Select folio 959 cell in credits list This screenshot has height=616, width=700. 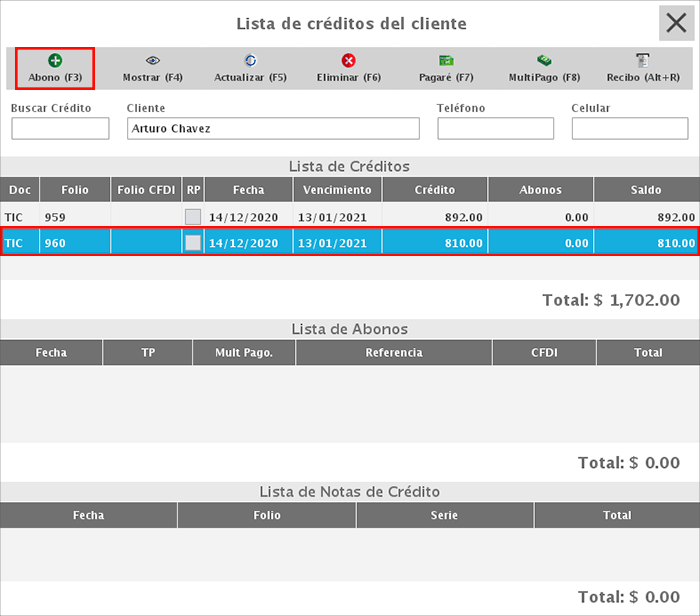75,217
